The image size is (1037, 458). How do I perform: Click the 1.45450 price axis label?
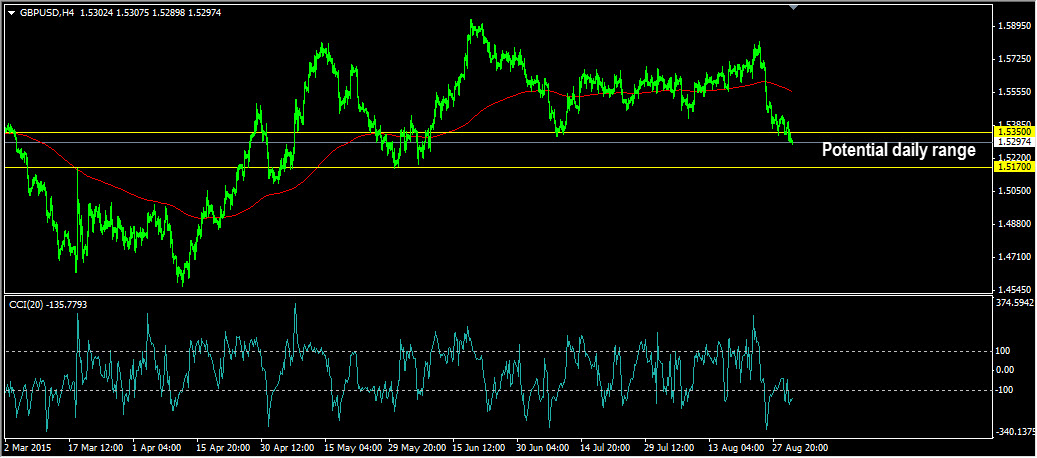(x=1016, y=289)
